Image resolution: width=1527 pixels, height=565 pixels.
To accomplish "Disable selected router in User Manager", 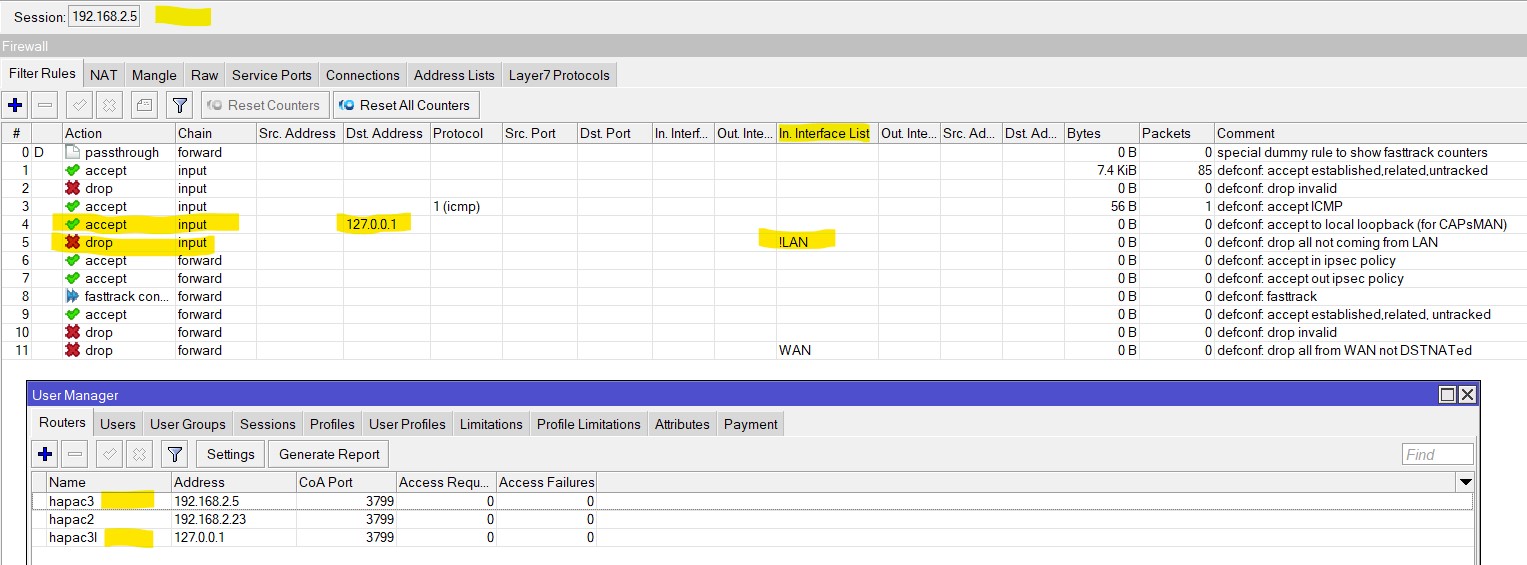I will point(139,454).
